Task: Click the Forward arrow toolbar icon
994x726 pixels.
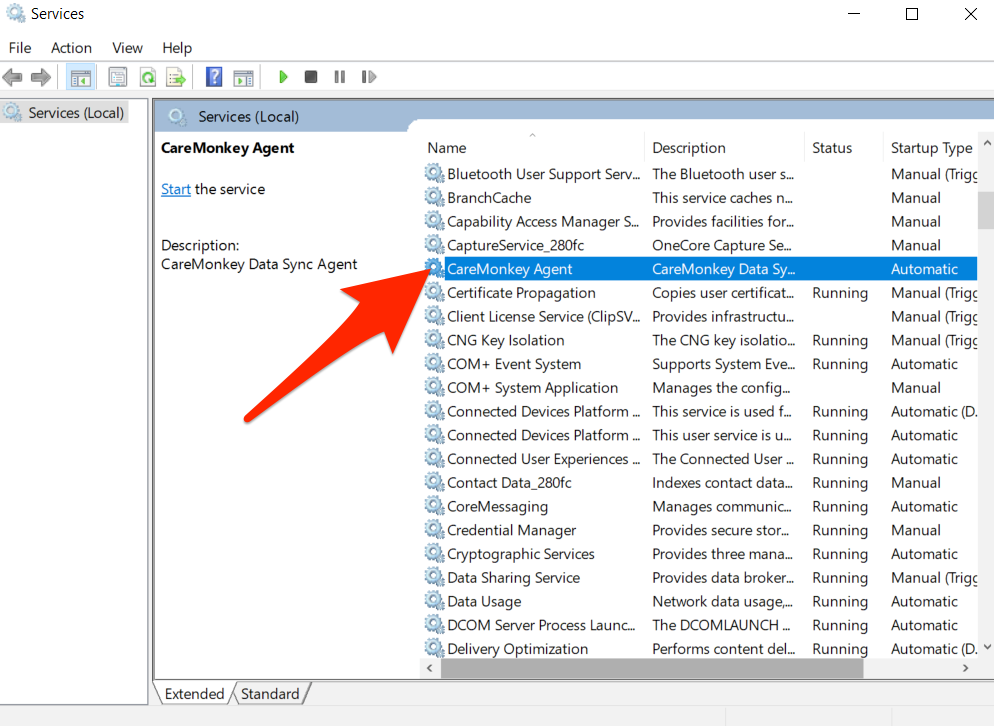Action: click(41, 77)
